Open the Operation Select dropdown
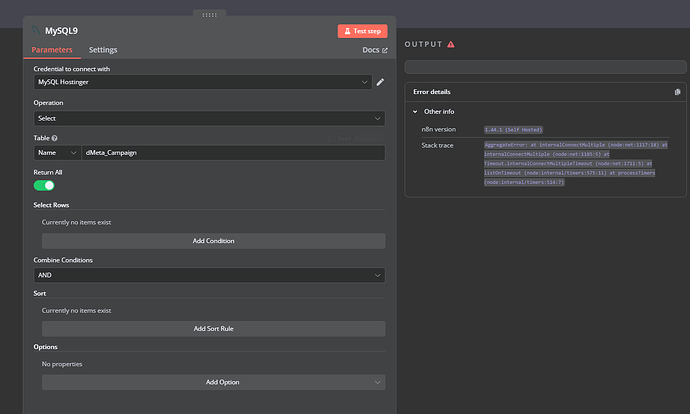 [209, 118]
